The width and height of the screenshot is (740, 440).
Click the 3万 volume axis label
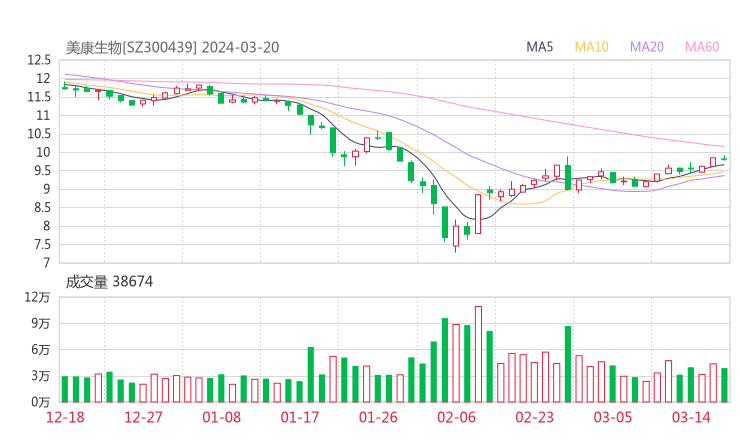(x=41, y=376)
